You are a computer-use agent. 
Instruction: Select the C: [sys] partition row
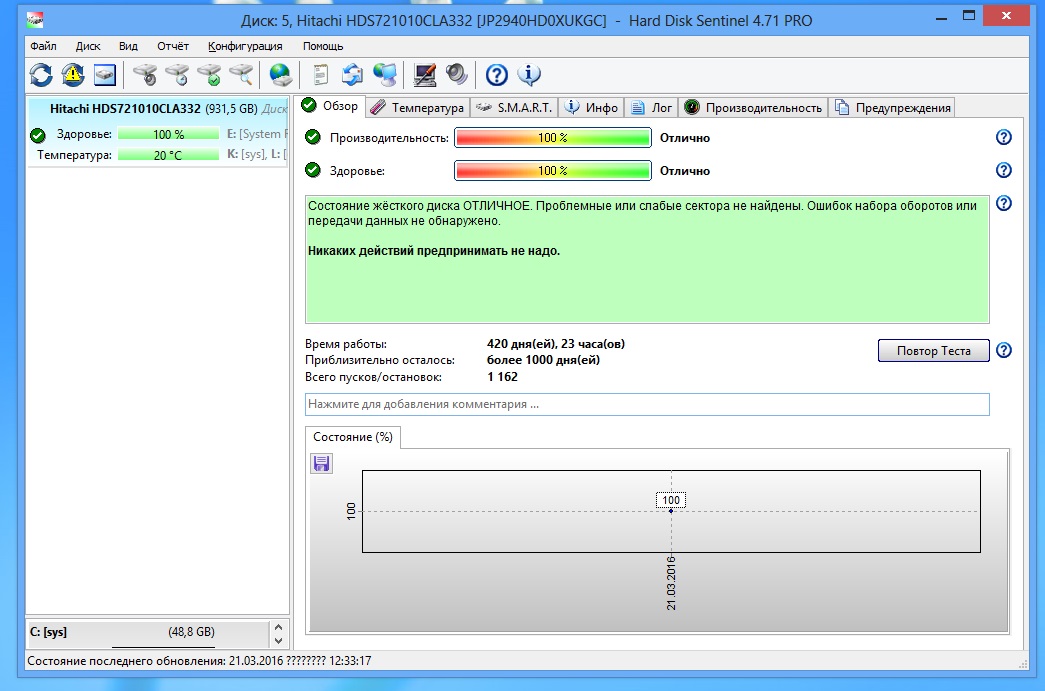(148, 632)
